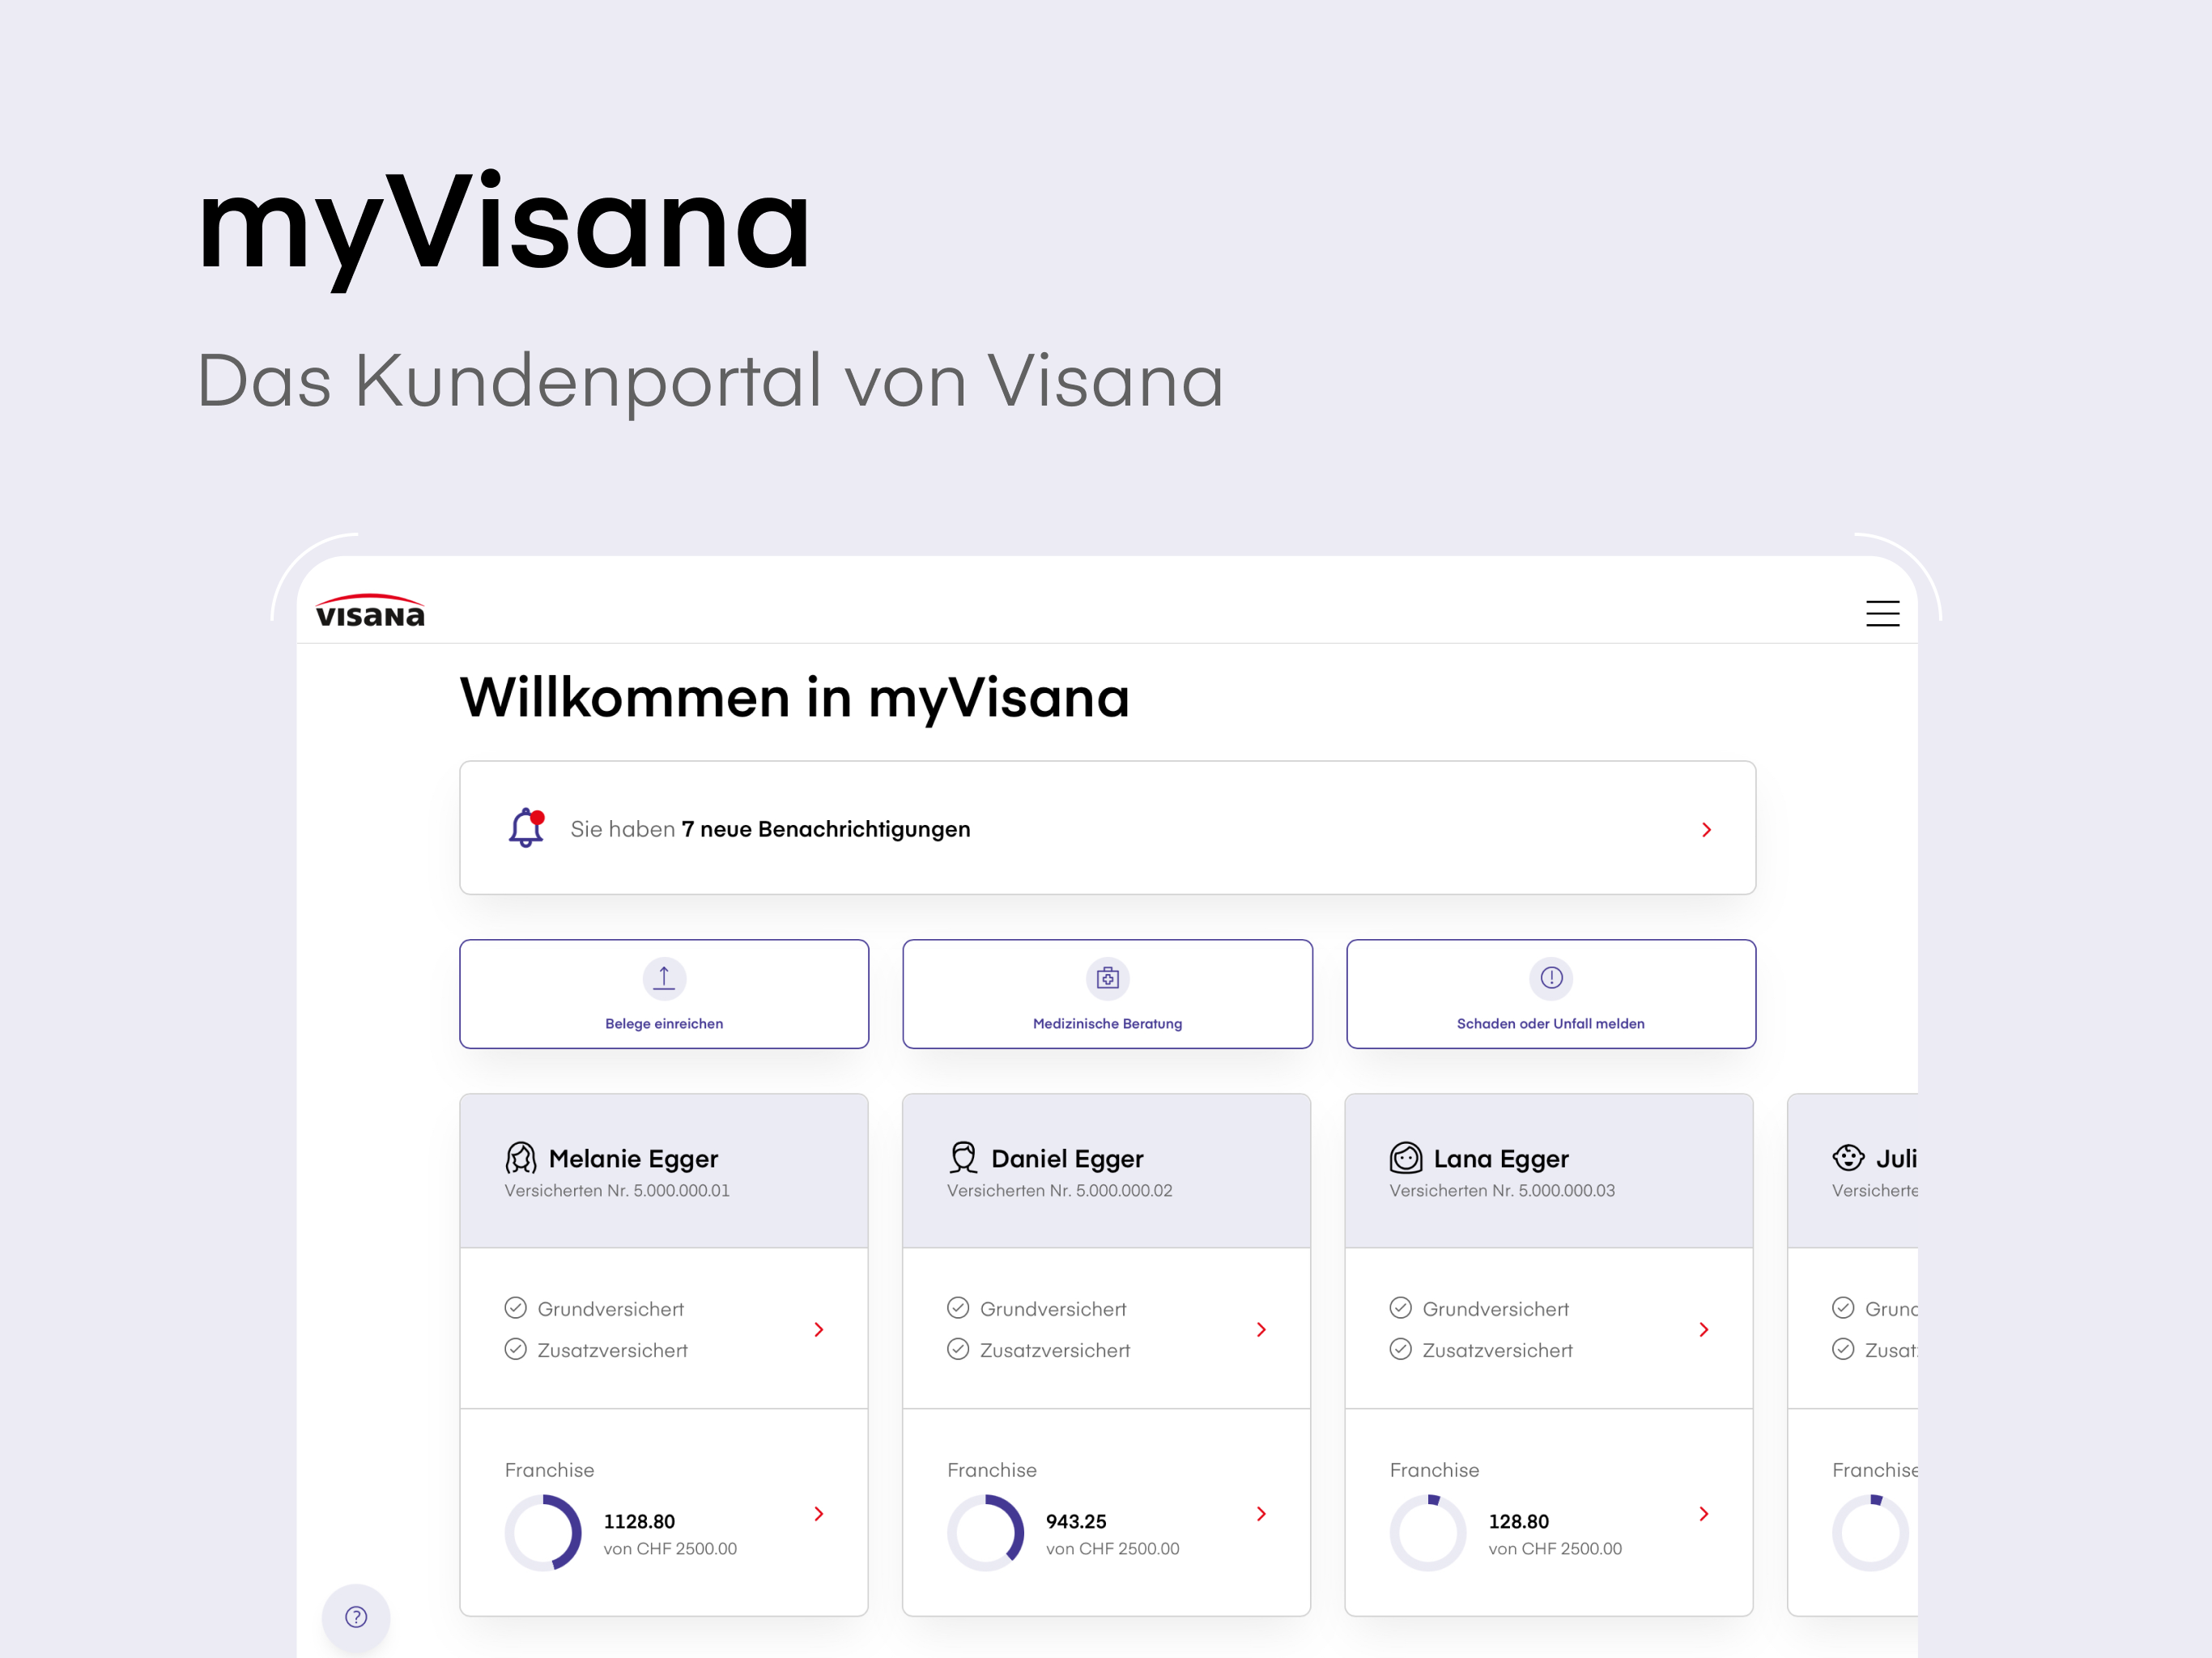Click Daniel Egger's avatar icon
2212x1658 pixels.
point(963,1158)
